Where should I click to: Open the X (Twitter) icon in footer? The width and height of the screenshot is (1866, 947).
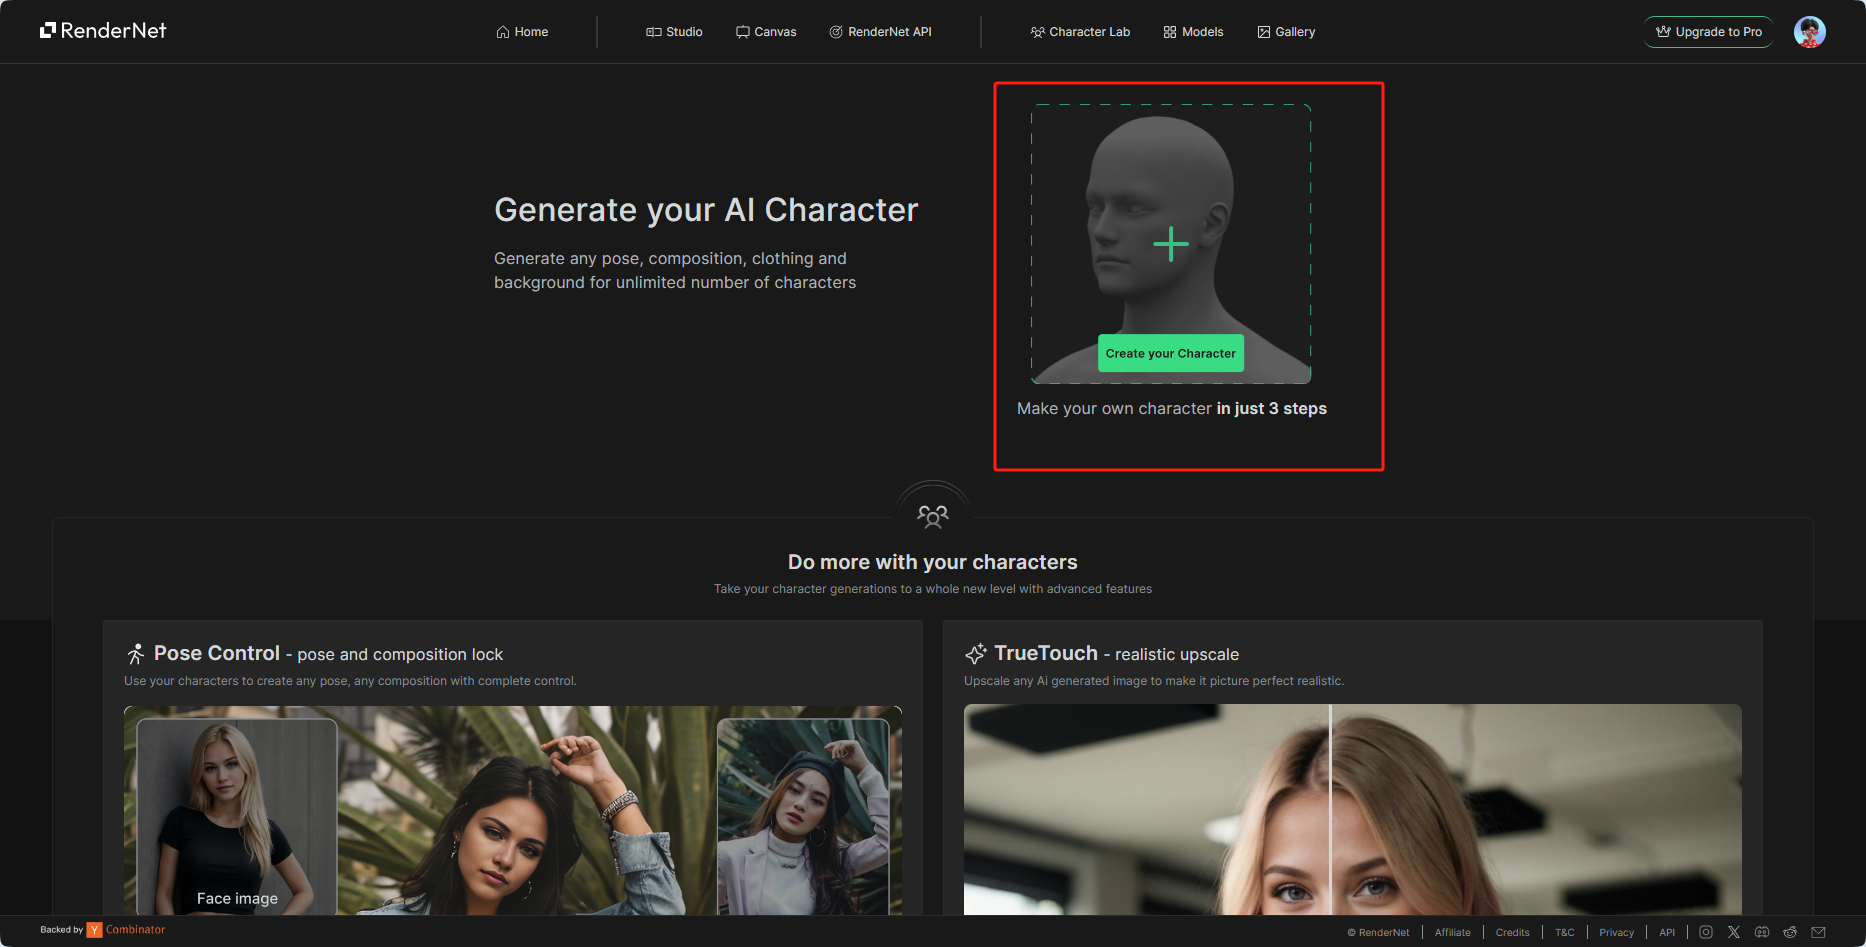(1734, 932)
